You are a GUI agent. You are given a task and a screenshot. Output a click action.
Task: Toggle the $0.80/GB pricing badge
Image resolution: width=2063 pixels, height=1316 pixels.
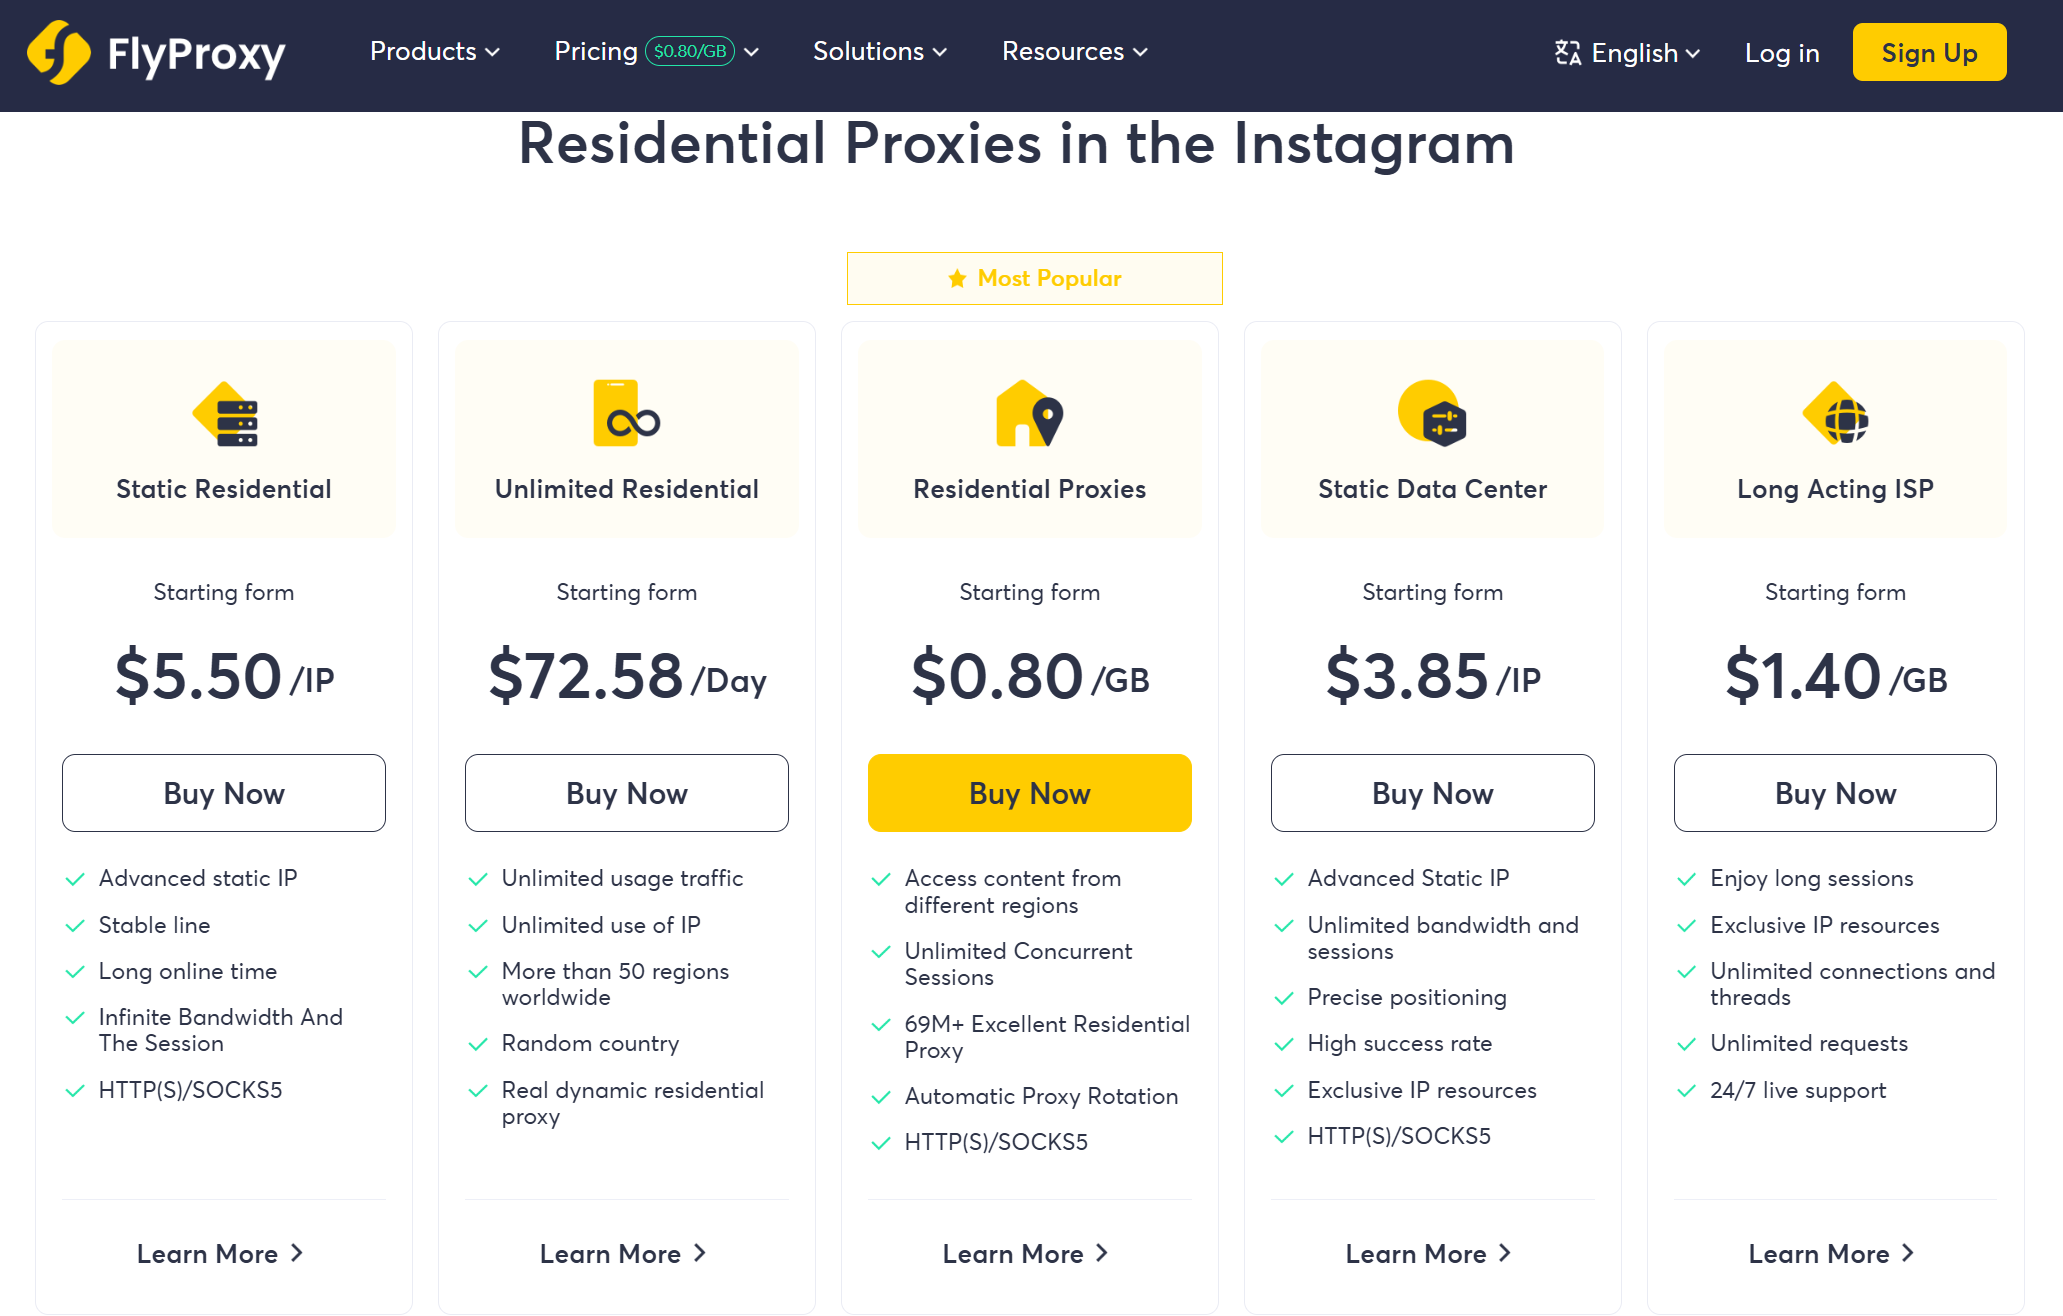coord(690,51)
